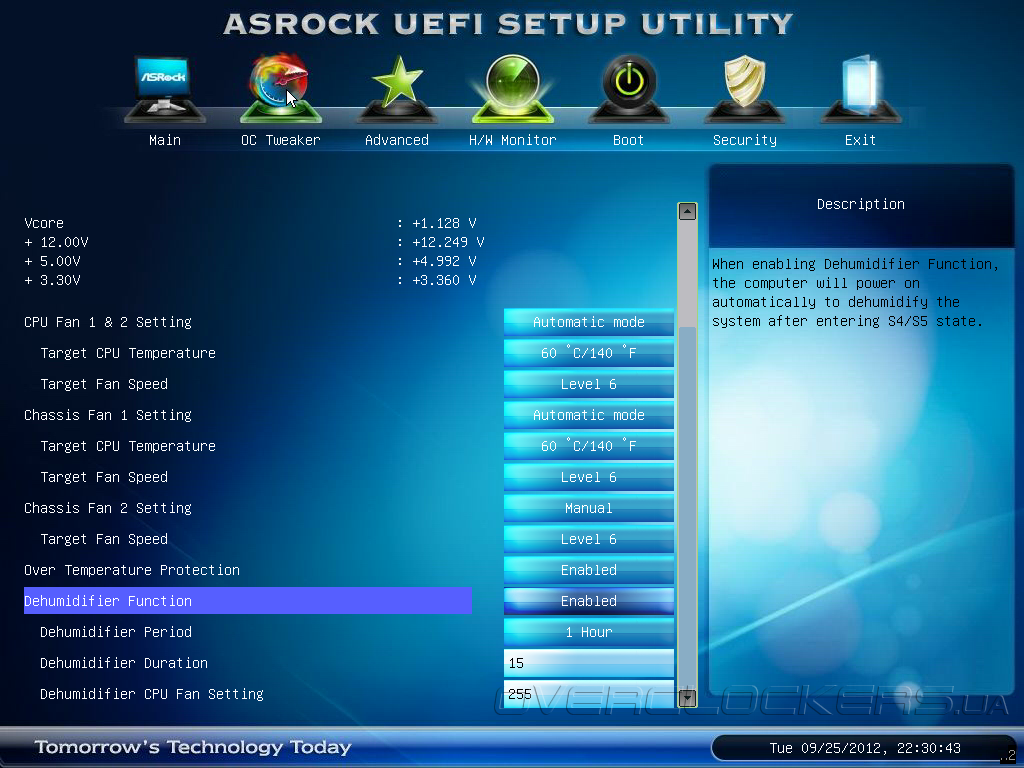The image size is (1024, 768).
Task: Click the vertical scrollbar thumb
Action: point(687,507)
